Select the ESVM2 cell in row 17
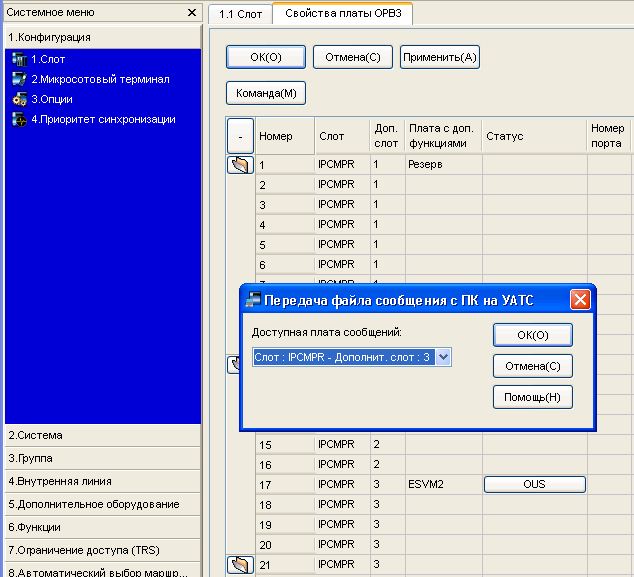Viewport: 634px width, 577px height. click(444, 484)
